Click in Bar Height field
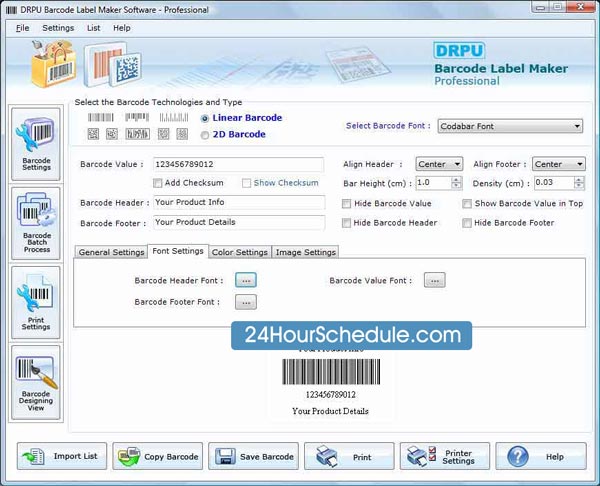600x486 pixels. click(434, 183)
